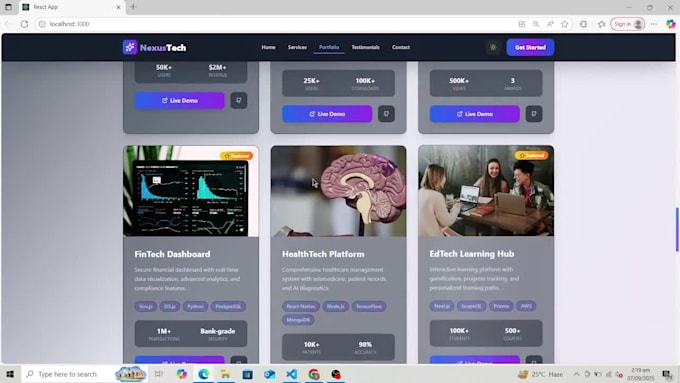Click the Featured badge on EdTech Learning Hub
Image resolution: width=680 pixels, height=383 pixels.
coord(531,155)
